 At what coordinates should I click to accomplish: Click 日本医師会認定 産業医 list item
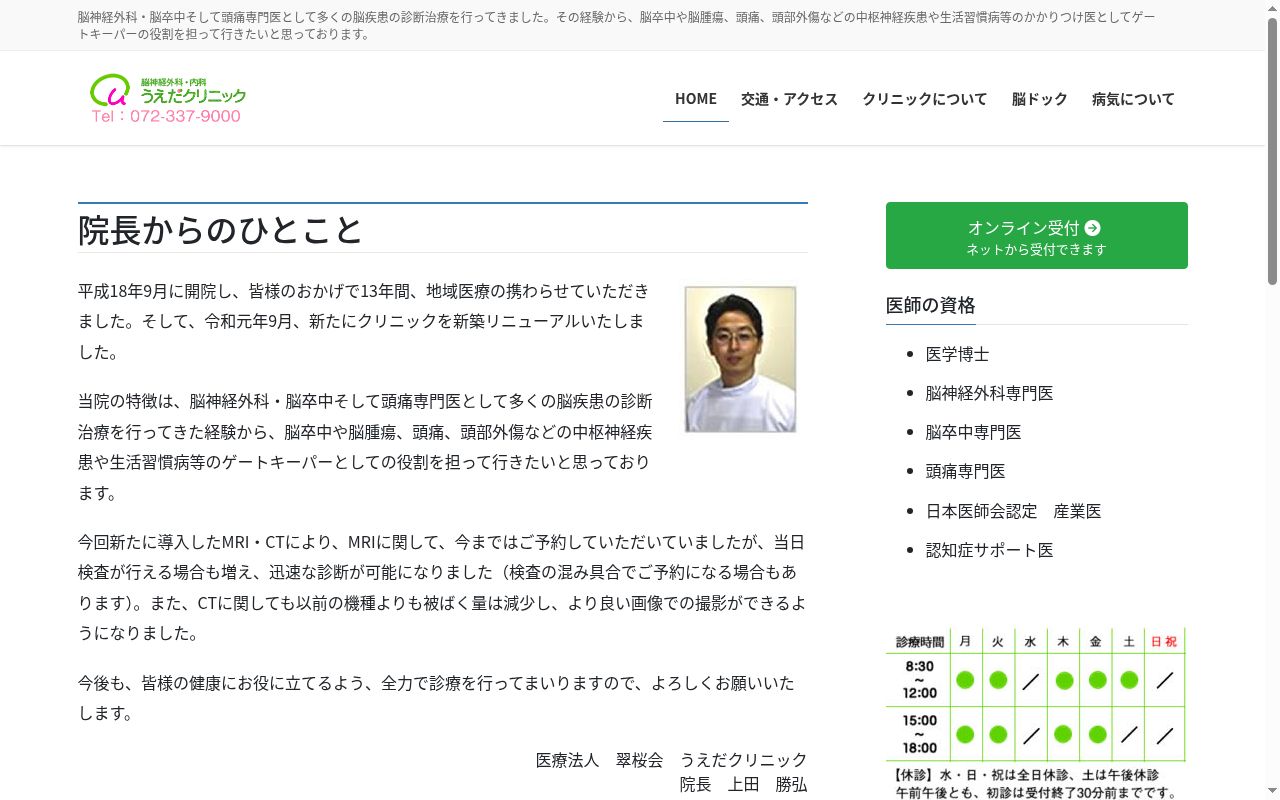[1013, 511]
